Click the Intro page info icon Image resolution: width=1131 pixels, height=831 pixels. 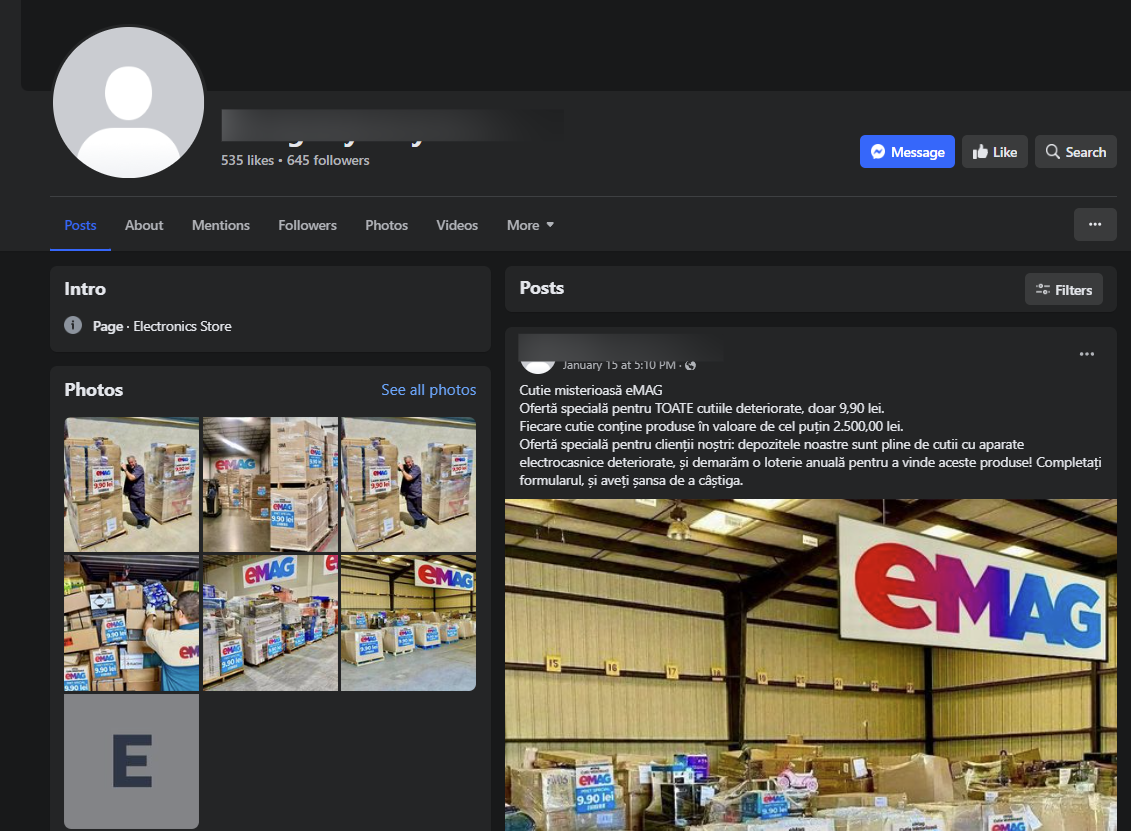[73, 326]
